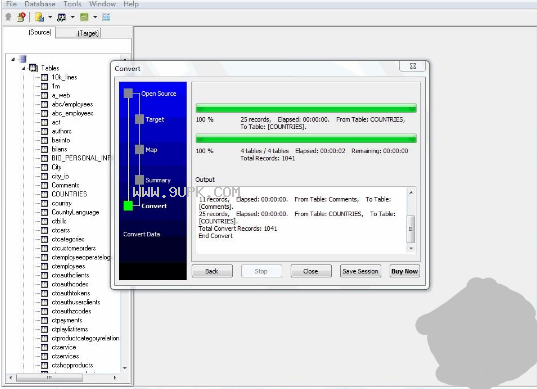Click the Summary wizard step square
The width and height of the screenshot is (537, 389).
point(139,180)
